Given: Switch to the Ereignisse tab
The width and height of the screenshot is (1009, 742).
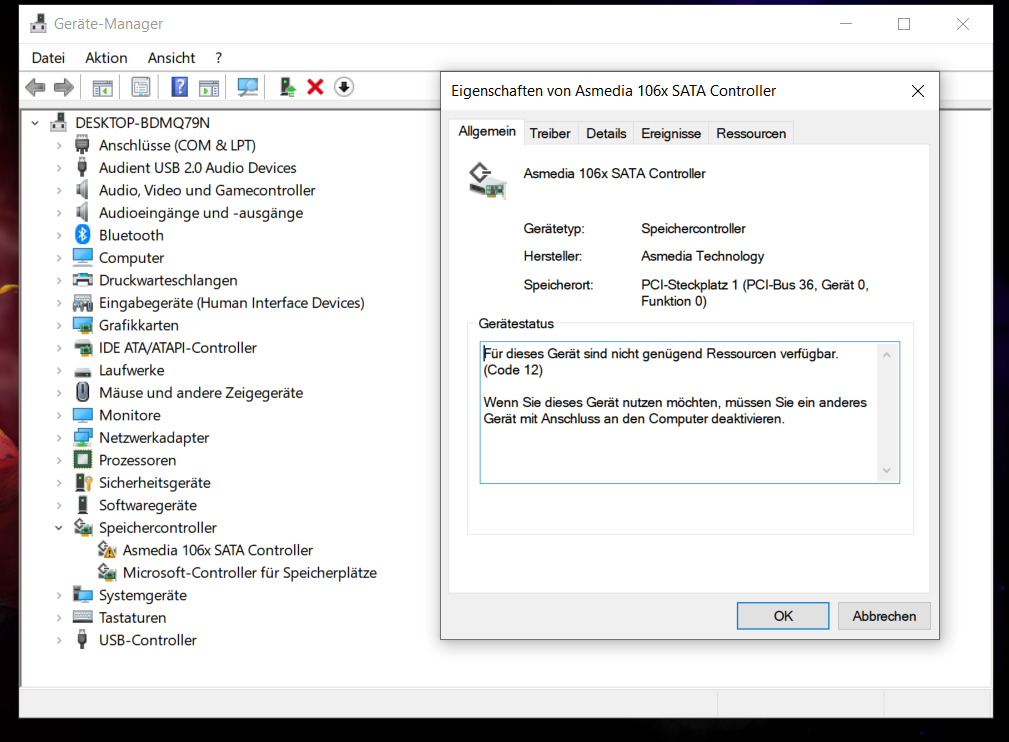Looking at the screenshot, I should pyautogui.click(x=671, y=133).
